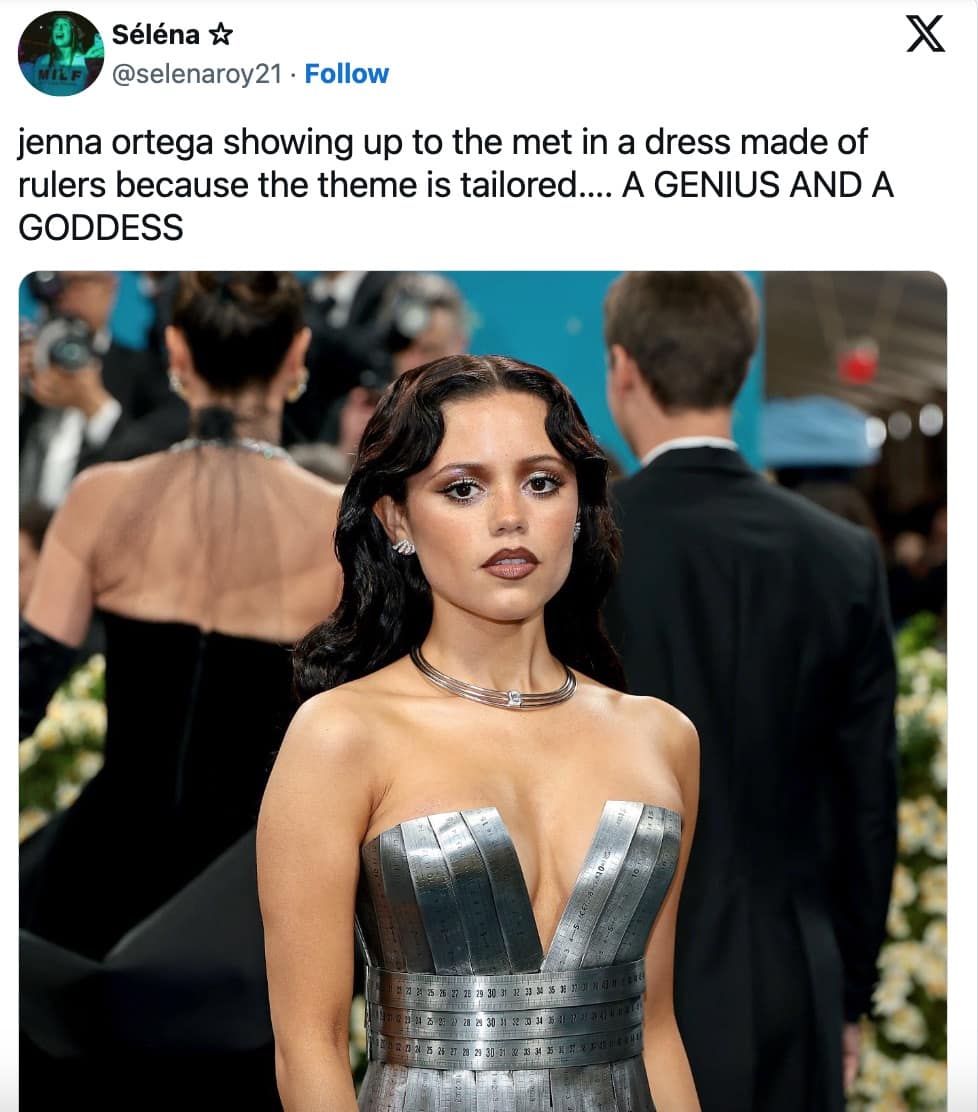
Task: Click the MILF badge on the avatar
Action: pyautogui.click(x=60, y=74)
